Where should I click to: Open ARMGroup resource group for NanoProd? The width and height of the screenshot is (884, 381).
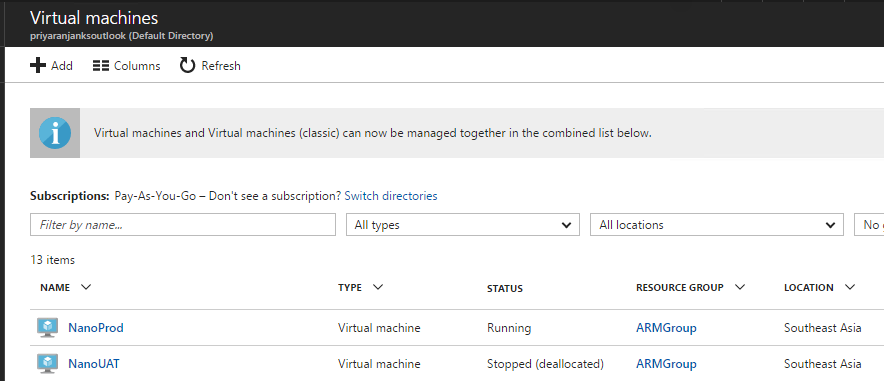point(666,327)
